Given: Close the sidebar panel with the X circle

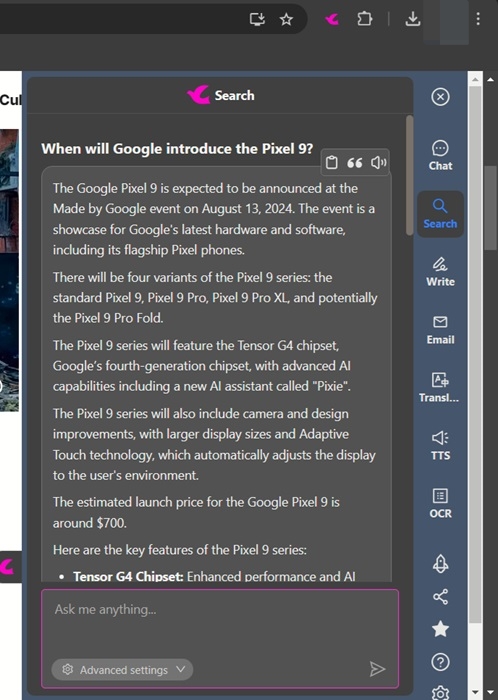Looking at the screenshot, I should click(x=440, y=96).
